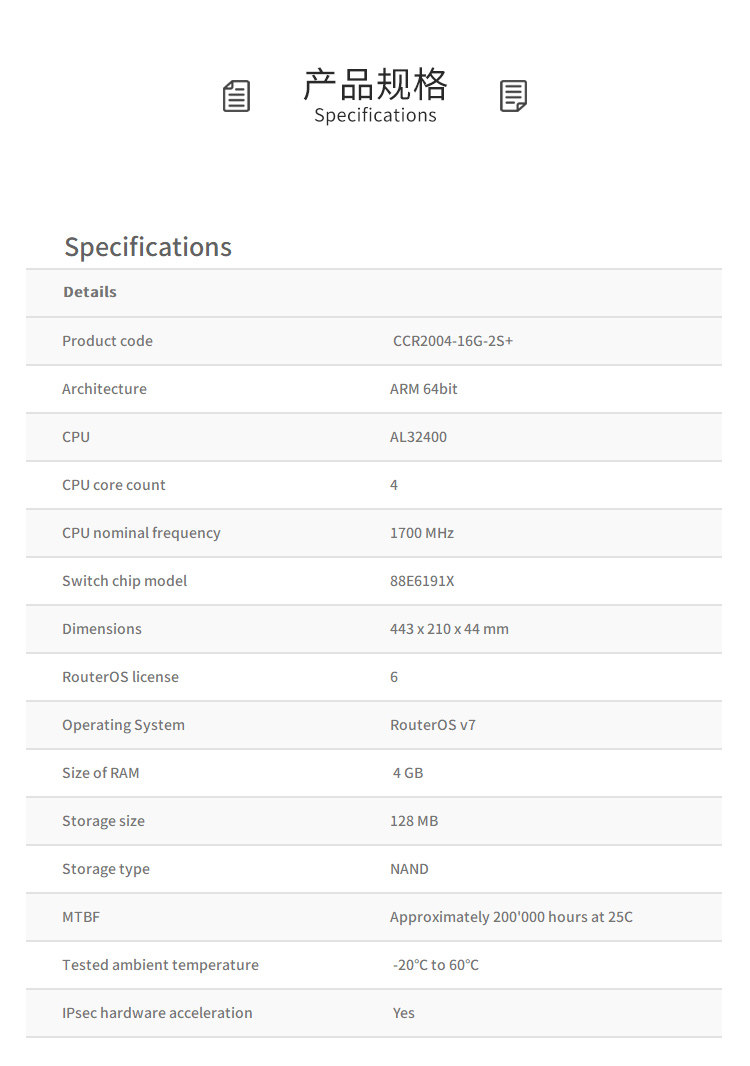750x1066 pixels.
Task: Select the 1700 MHz frequency value
Action: (422, 533)
